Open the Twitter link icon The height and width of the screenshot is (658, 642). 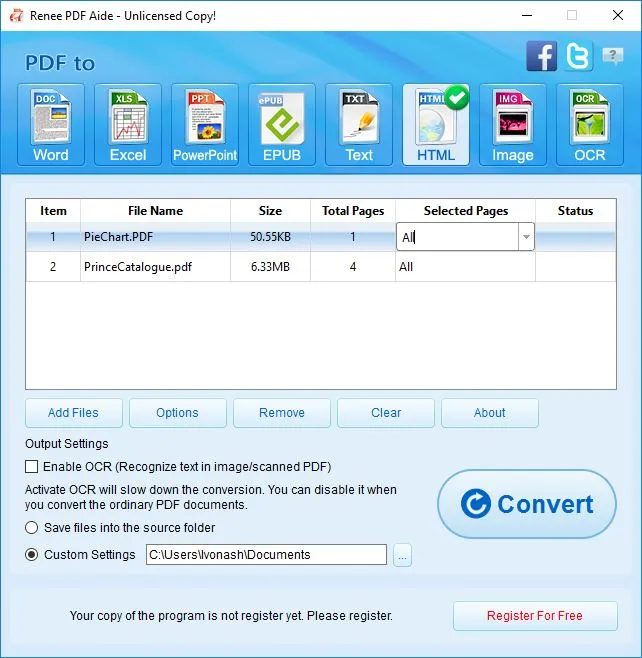pyautogui.click(x=578, y=56)
